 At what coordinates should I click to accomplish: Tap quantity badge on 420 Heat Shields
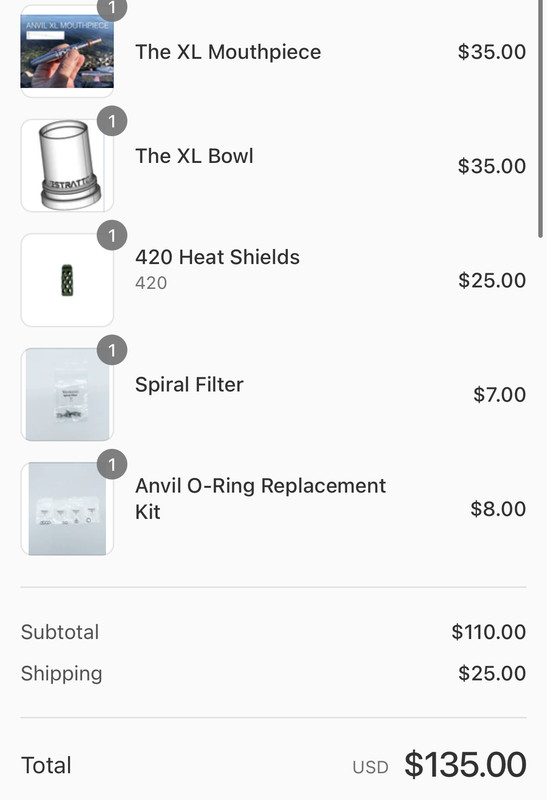[x=112, y=236]
